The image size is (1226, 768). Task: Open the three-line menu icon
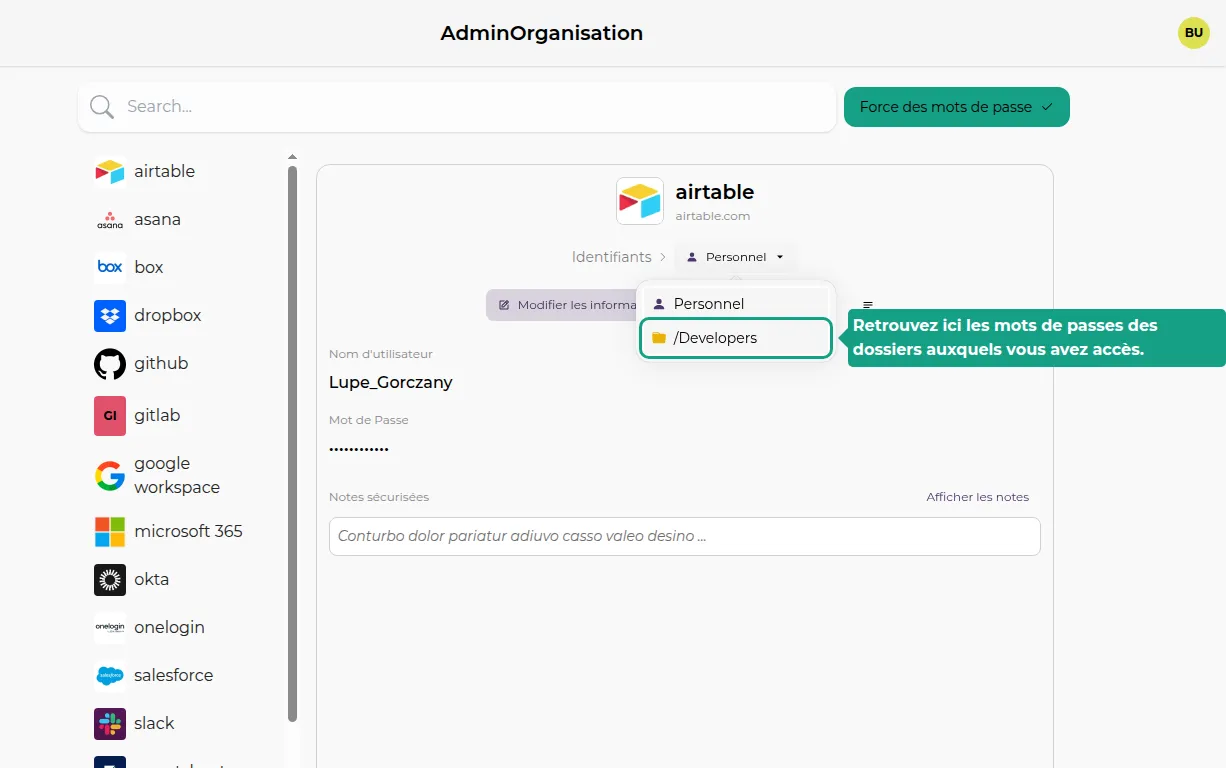(x=868, y=305)
